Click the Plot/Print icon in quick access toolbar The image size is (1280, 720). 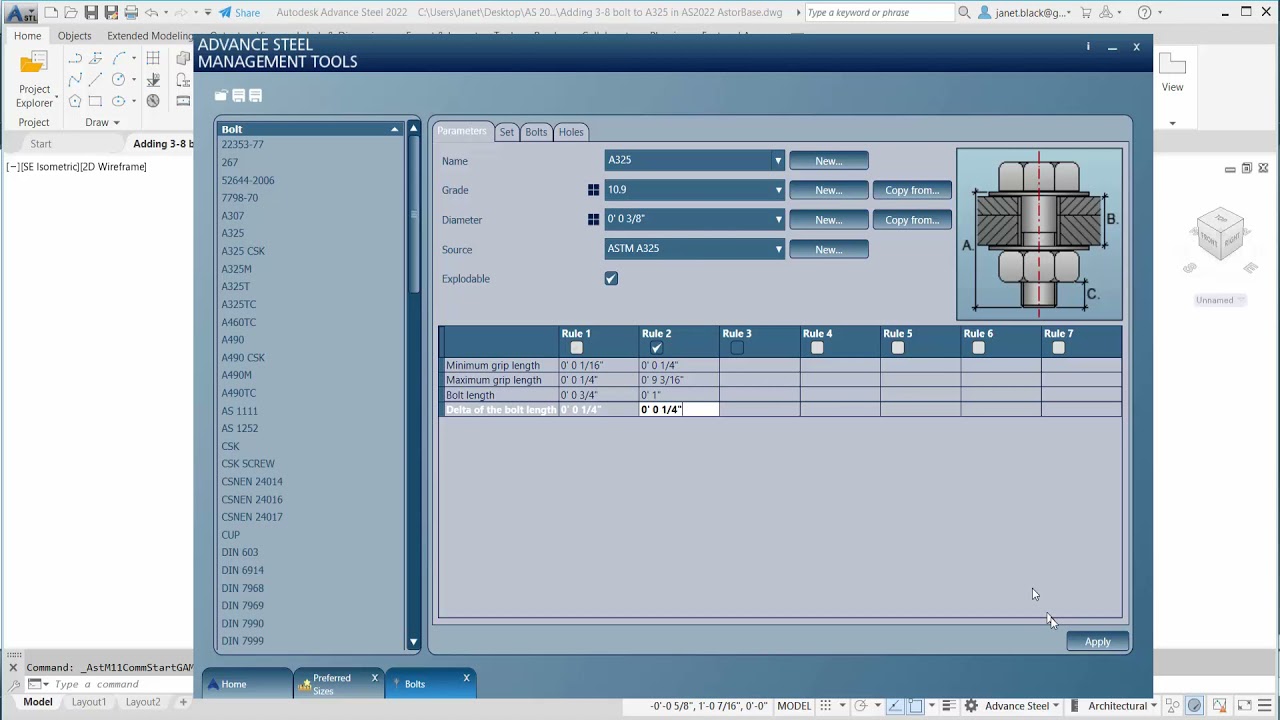coord(131,12)
